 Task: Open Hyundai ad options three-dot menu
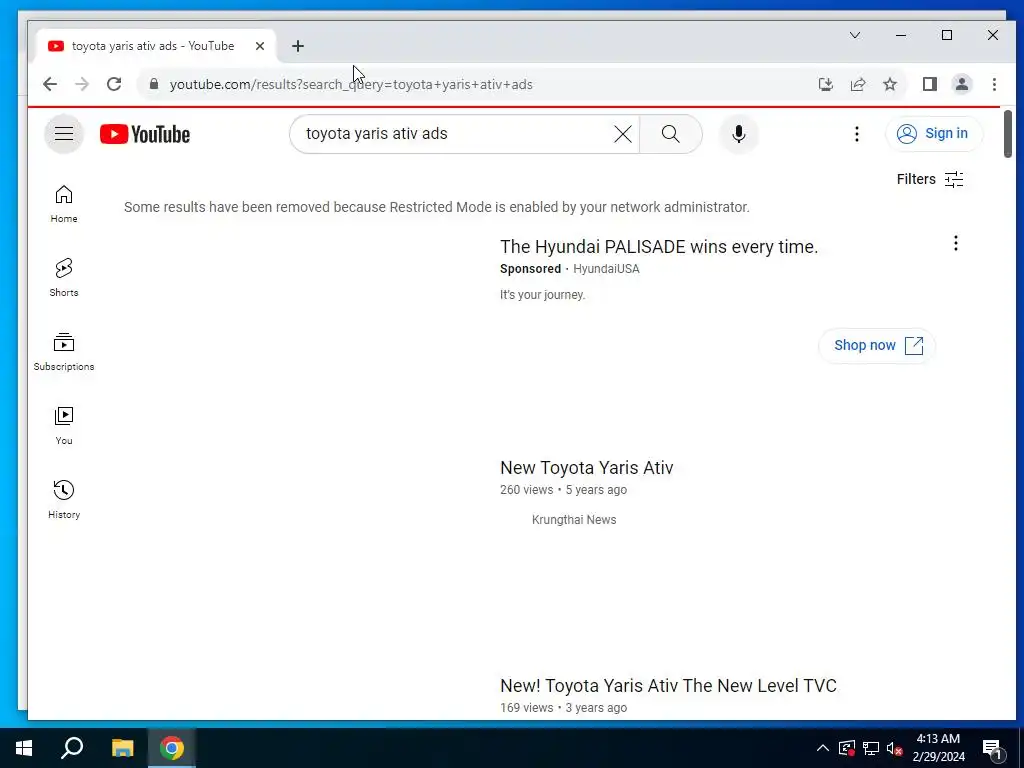click(955, 244)
